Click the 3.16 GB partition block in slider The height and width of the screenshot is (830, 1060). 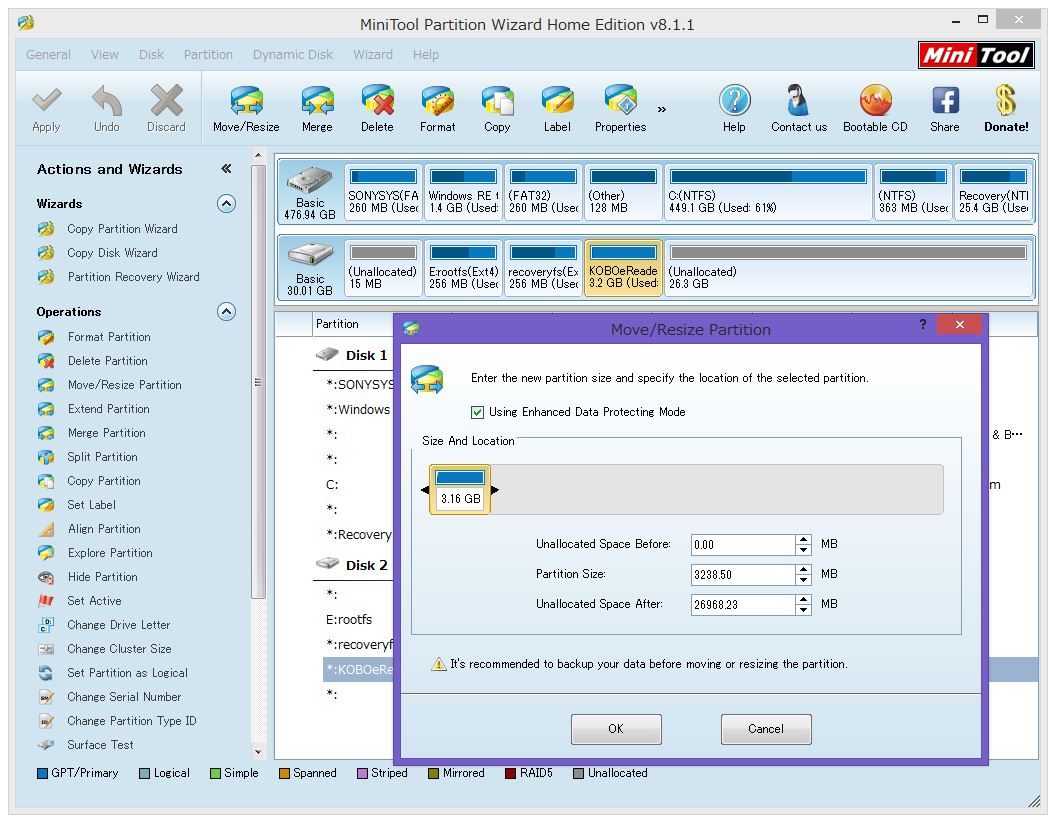(460, 490)
